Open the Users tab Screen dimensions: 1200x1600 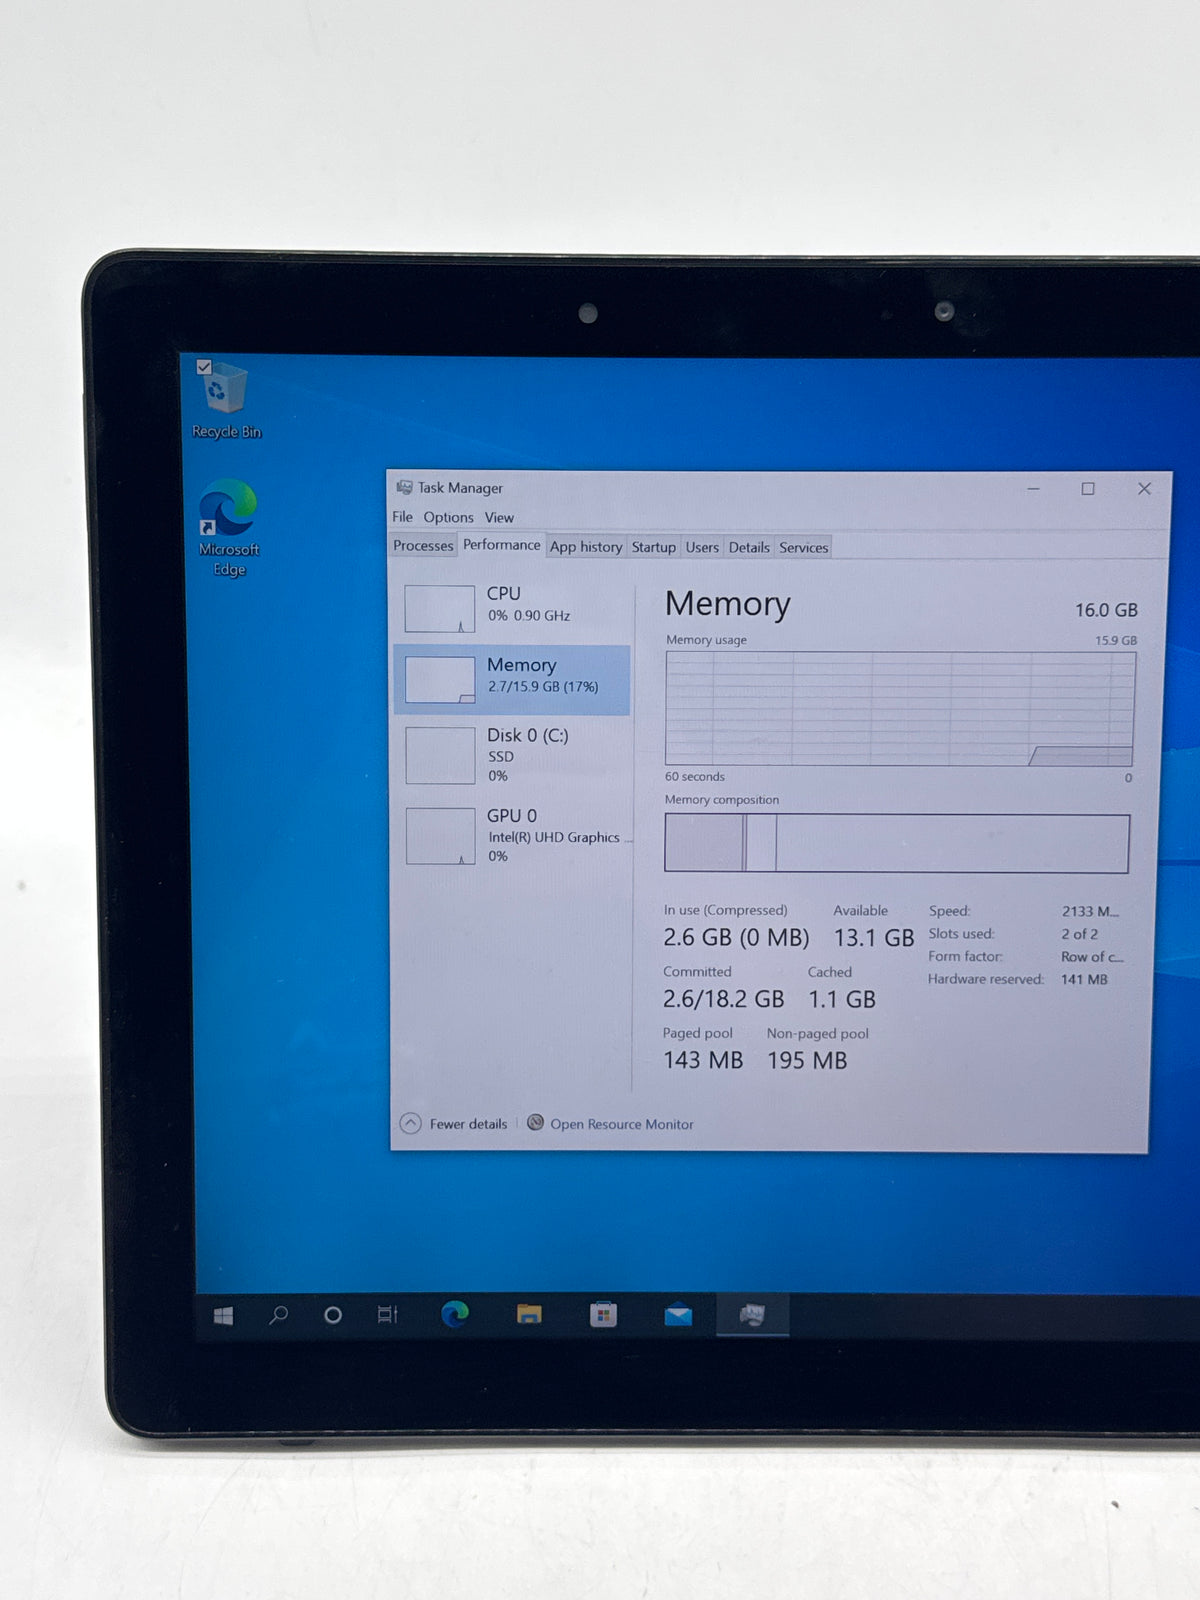[x=702, y=547]
